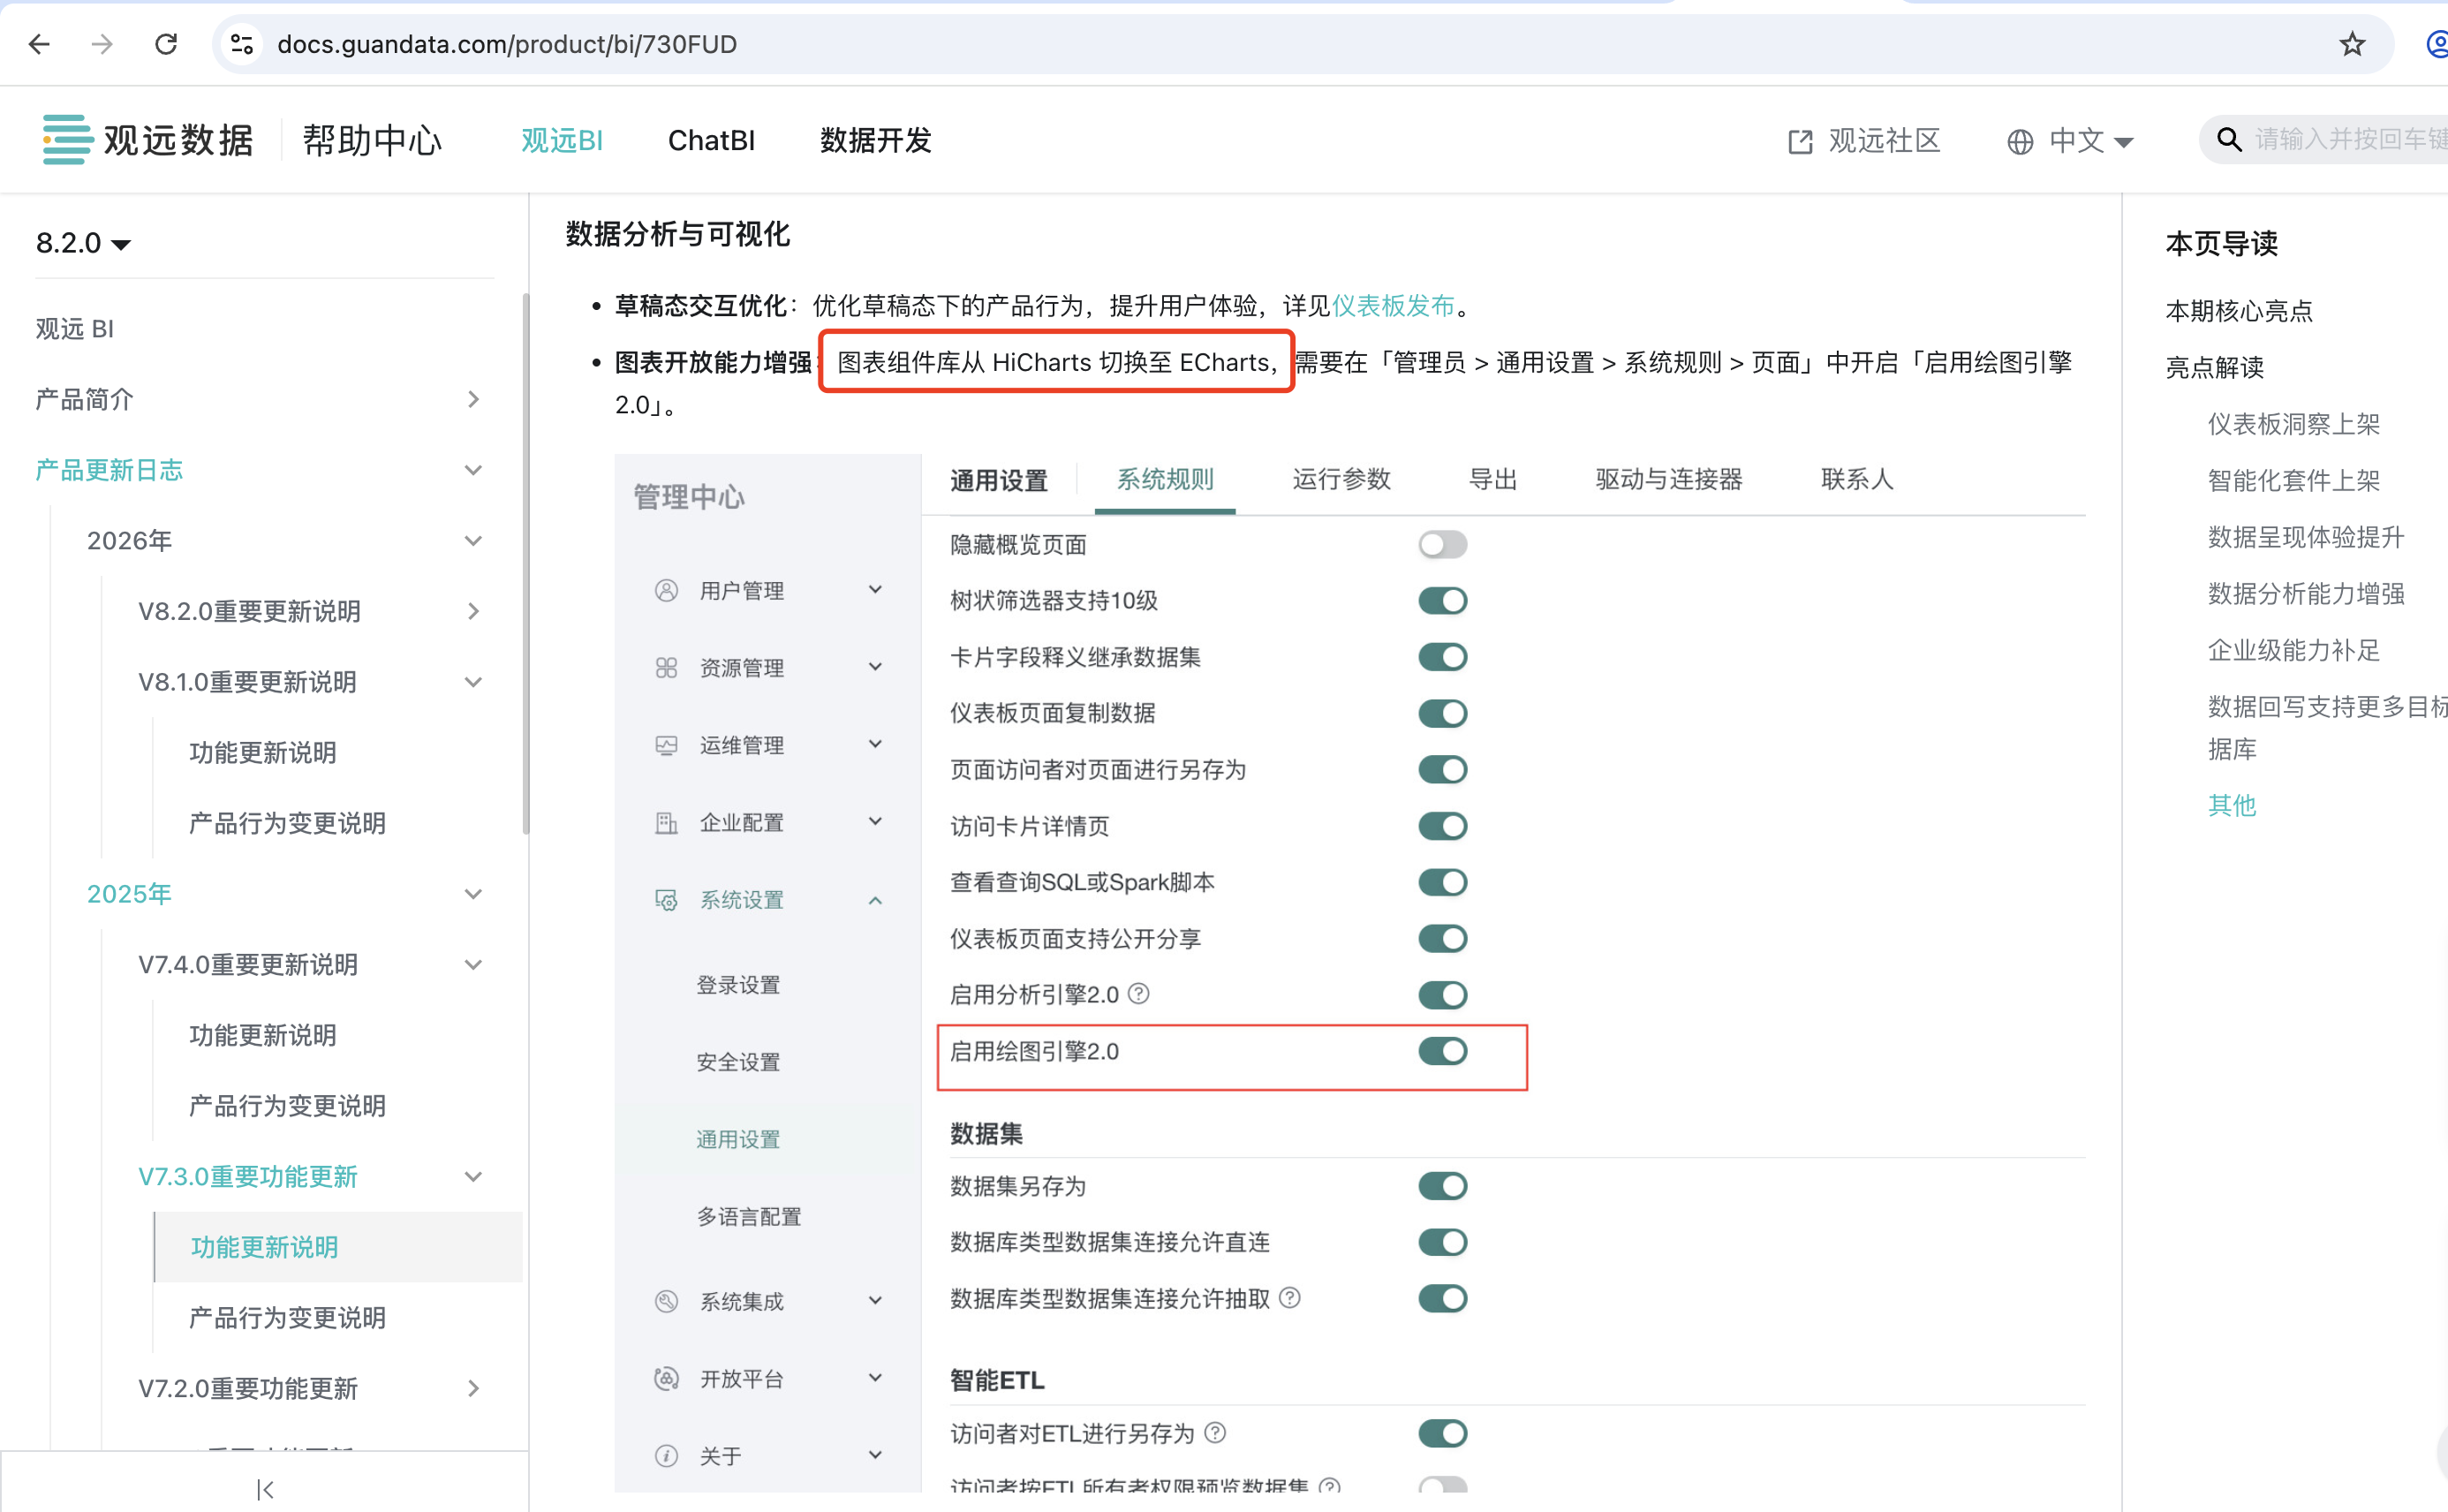Select the 运行参数 tab

1341,480
